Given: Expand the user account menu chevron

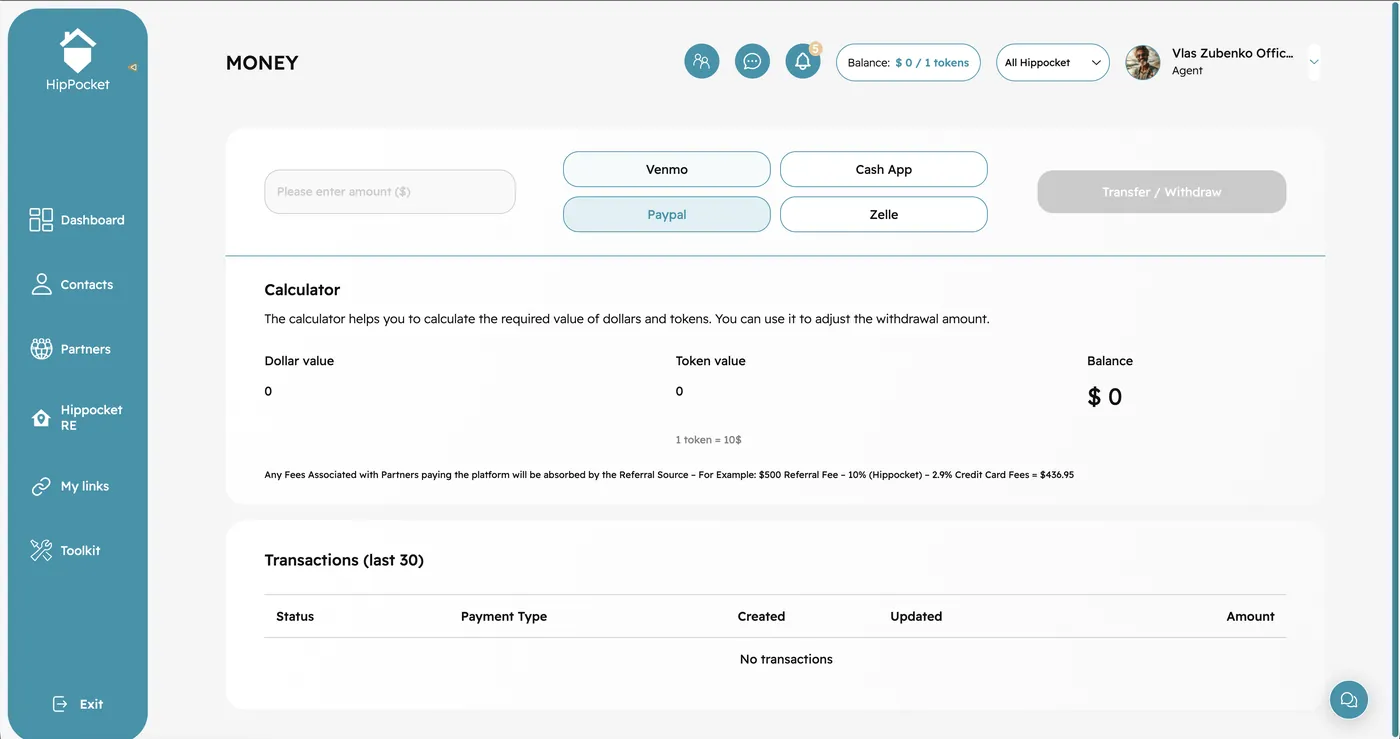Looking at the screenshot, I should click(x=1314, y=62).
